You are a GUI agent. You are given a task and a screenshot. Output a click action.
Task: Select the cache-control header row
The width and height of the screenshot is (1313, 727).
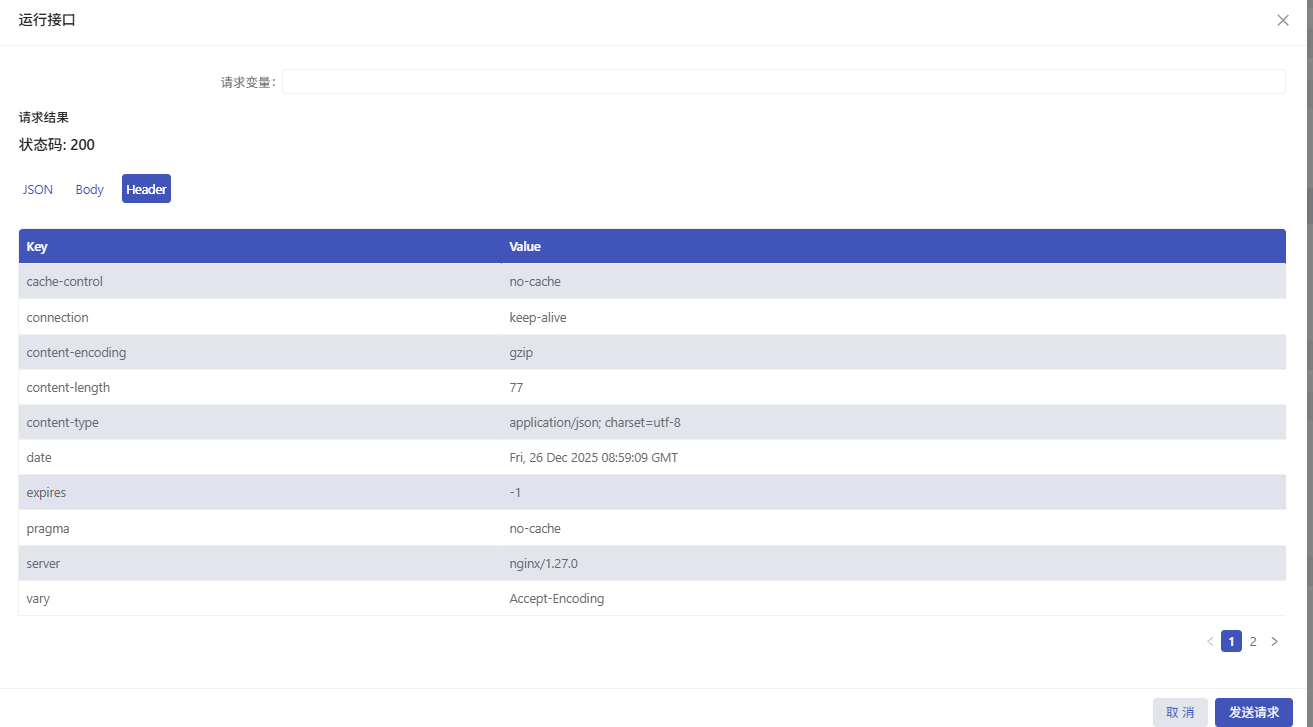tap(65, 281)
